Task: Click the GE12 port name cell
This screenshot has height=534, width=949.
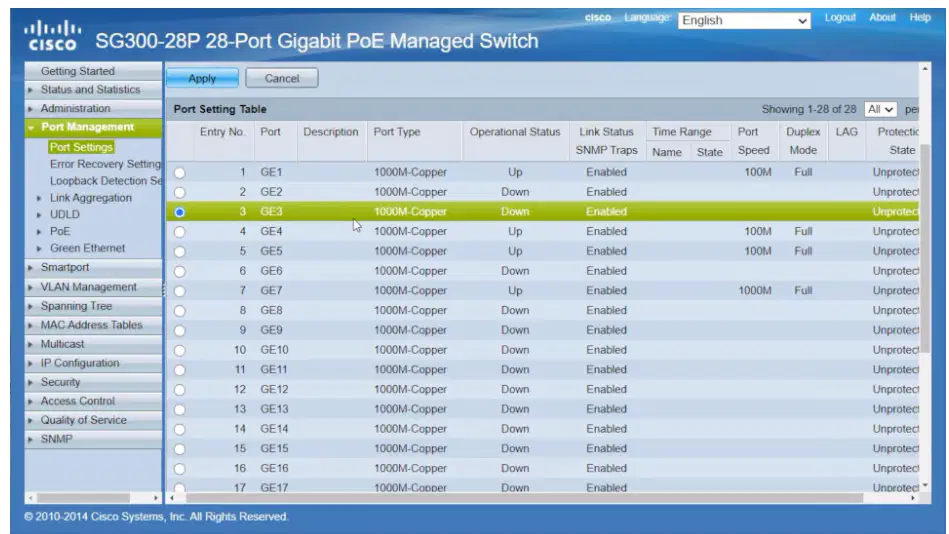Action: [274, 389]
